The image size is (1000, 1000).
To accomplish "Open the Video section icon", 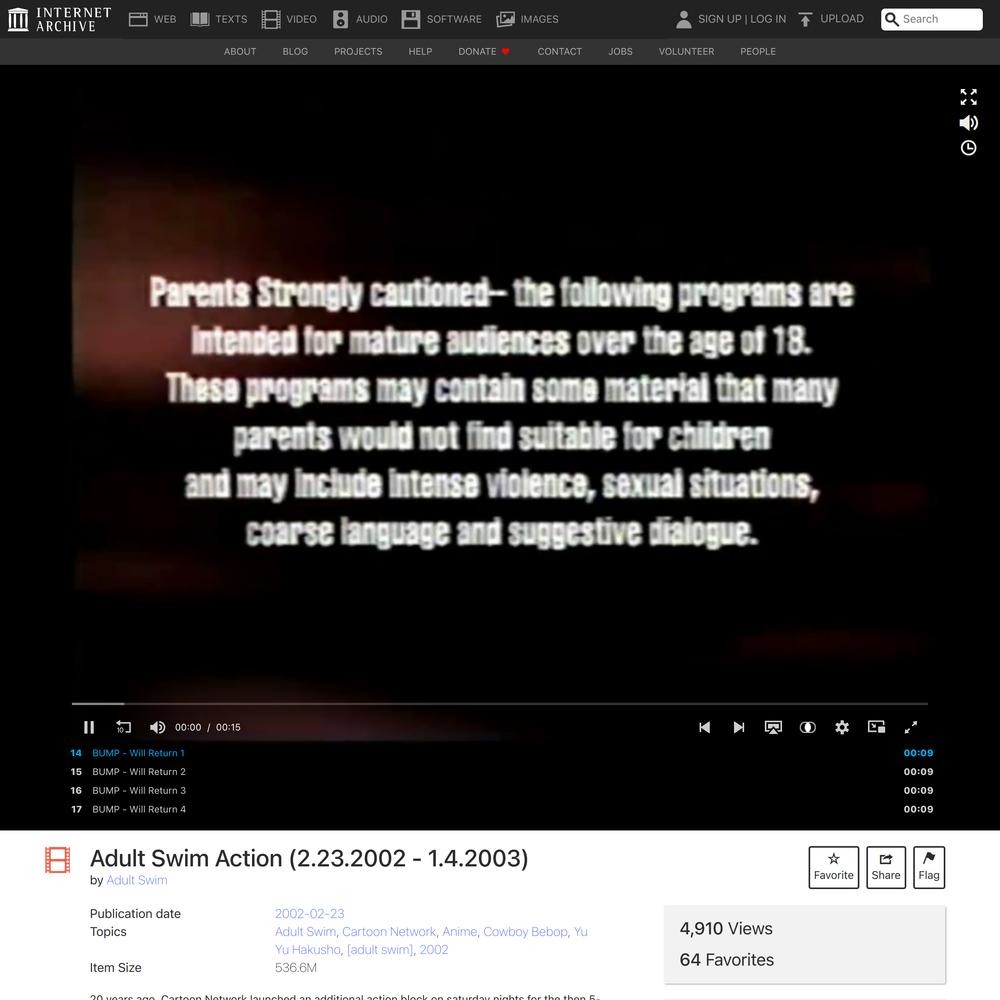I will point(270,19).
